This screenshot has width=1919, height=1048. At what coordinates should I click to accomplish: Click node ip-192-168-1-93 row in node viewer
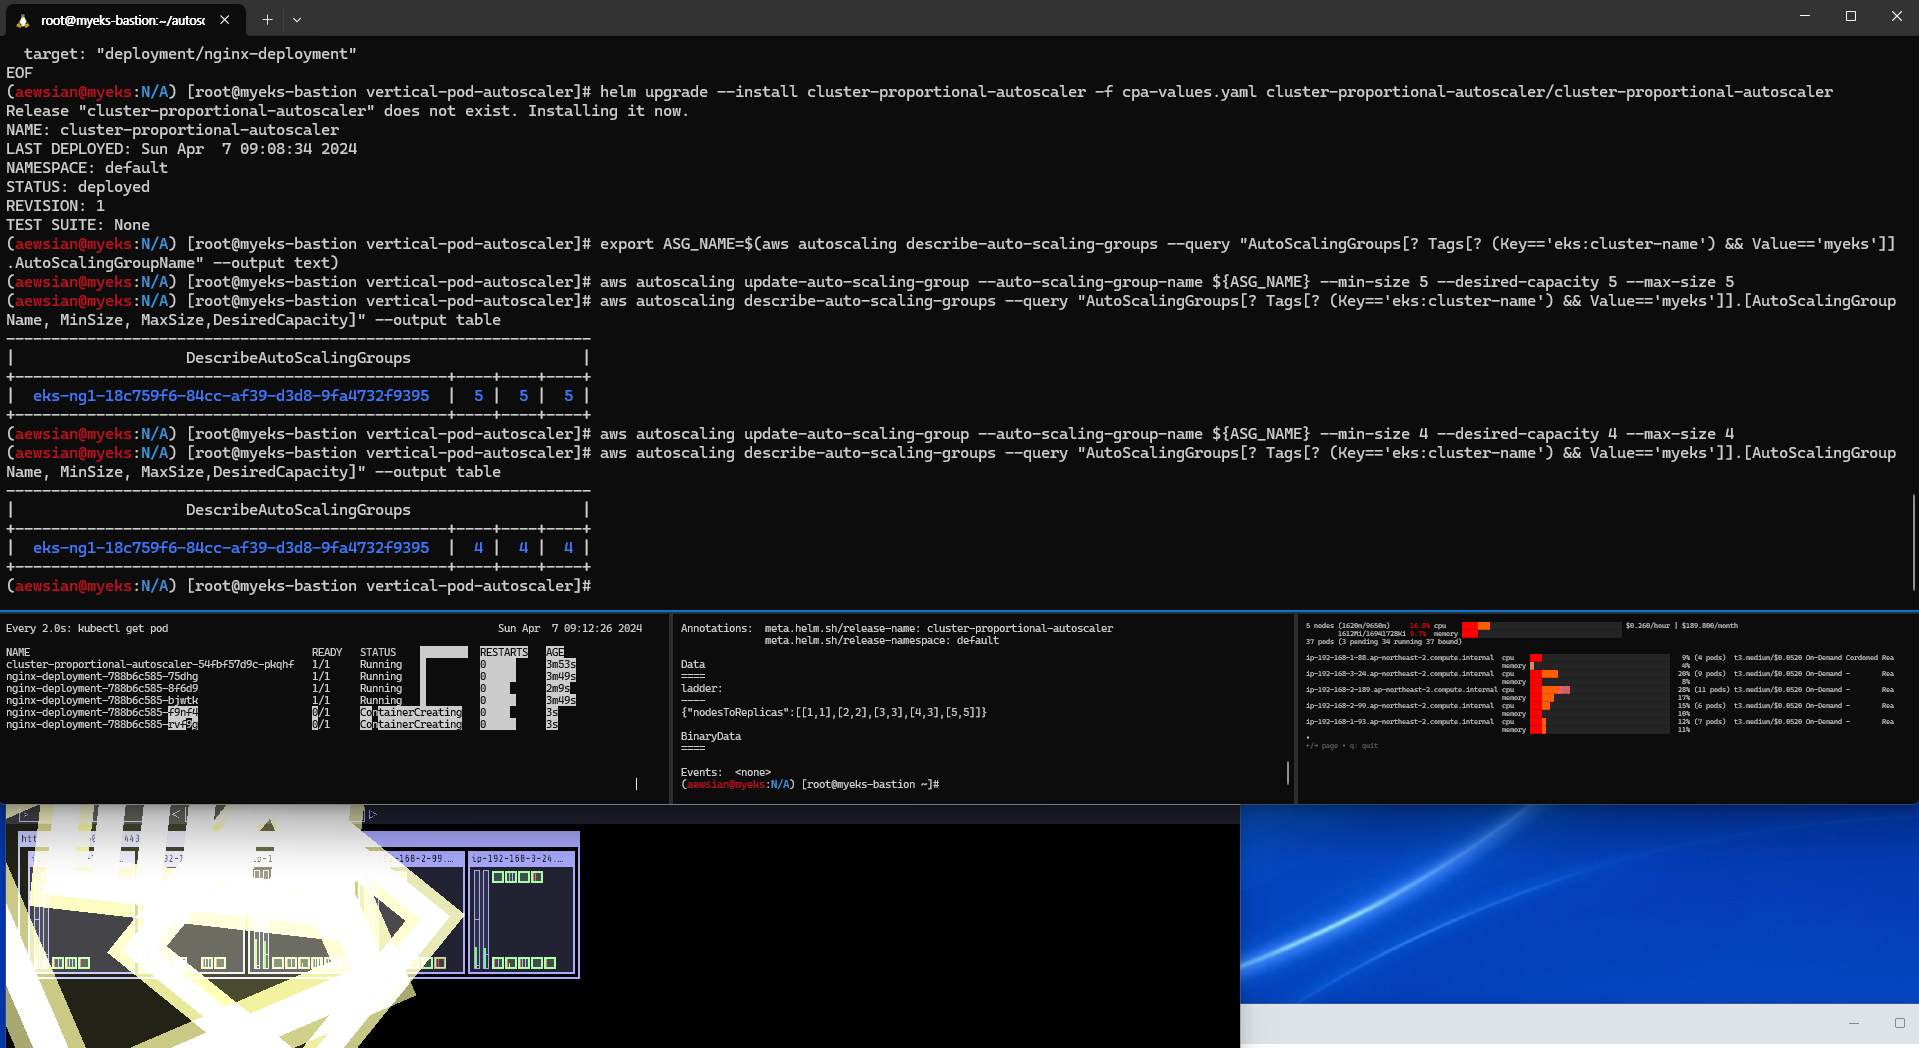(1600, 724)
